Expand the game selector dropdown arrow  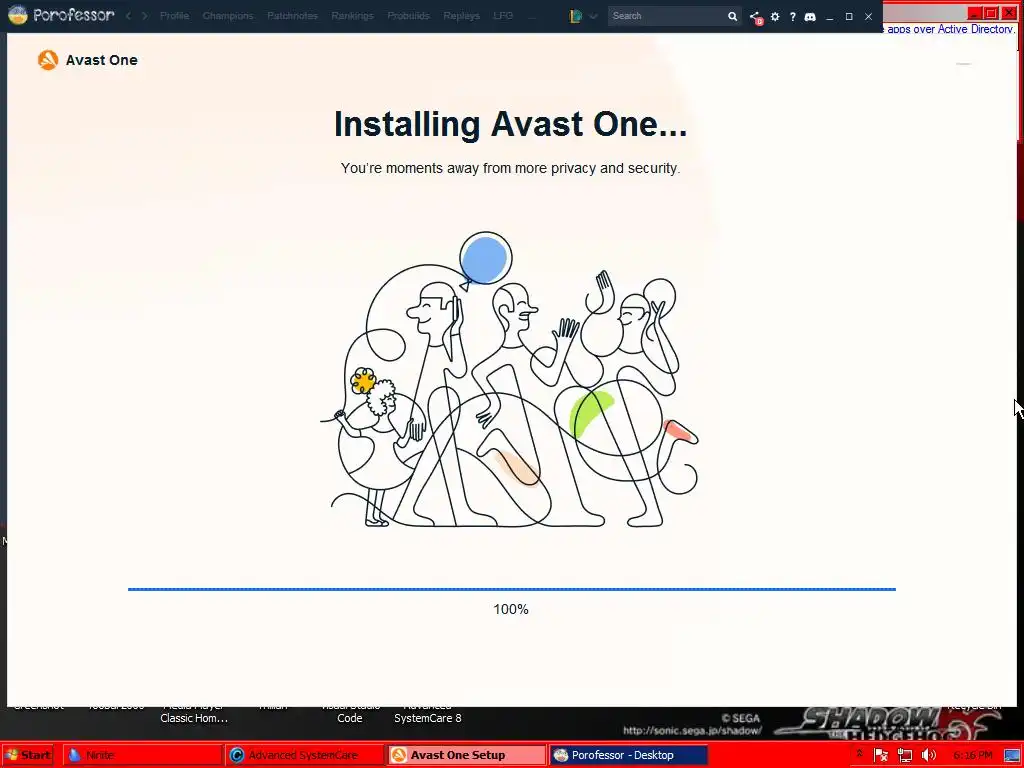click(593, 16)
